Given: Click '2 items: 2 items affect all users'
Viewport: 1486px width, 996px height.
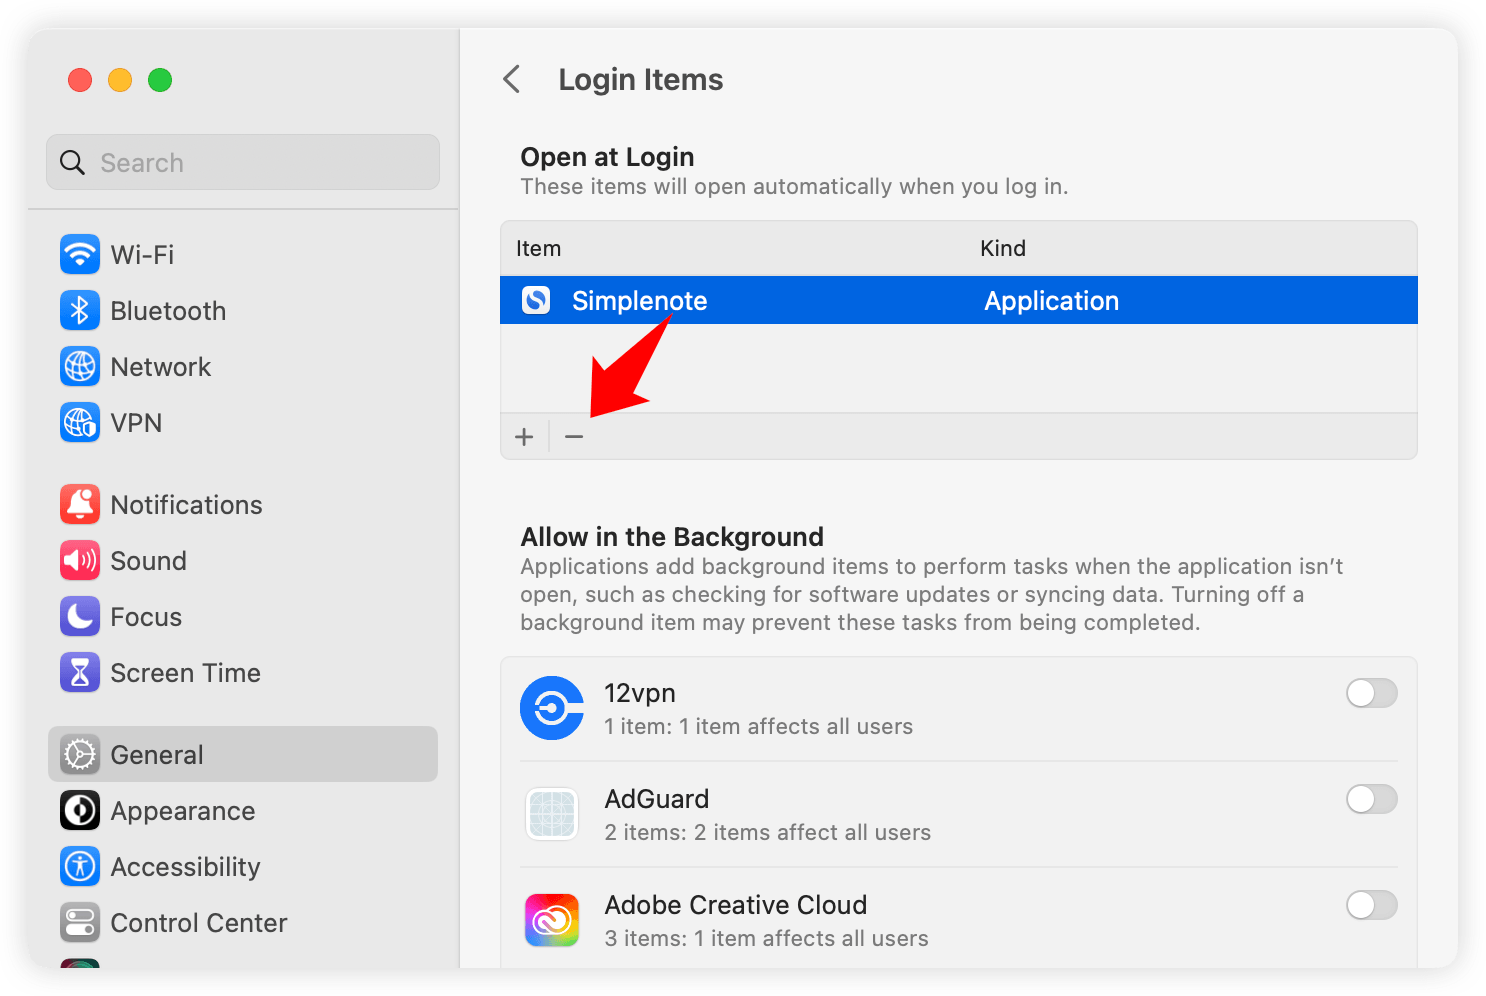Looking at the screenshot, I should [768, 832].
